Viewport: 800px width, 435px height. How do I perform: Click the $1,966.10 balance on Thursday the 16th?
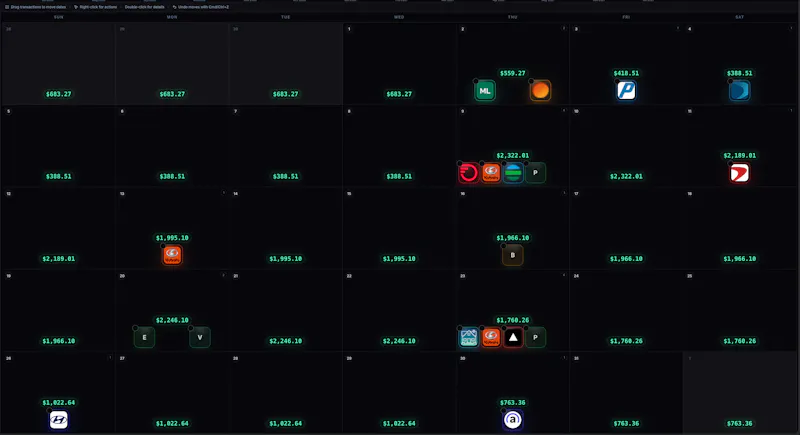[513, 238]
